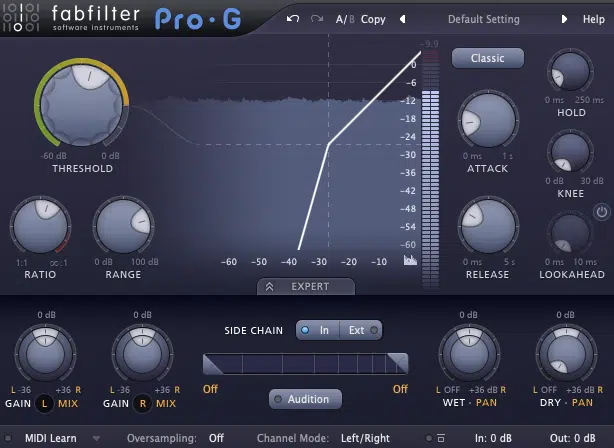This screenshot has width=614, height=448.
Task: Click the Lookahead knob
Action: coord(570,234)
